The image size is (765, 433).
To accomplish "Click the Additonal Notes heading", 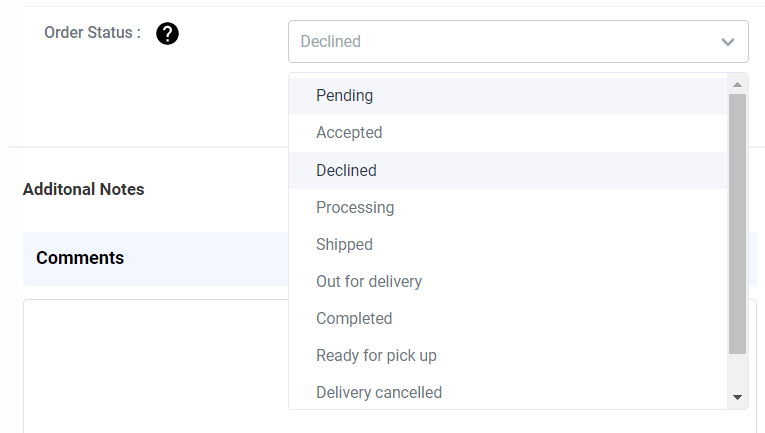I will click(x=83, y=189).
